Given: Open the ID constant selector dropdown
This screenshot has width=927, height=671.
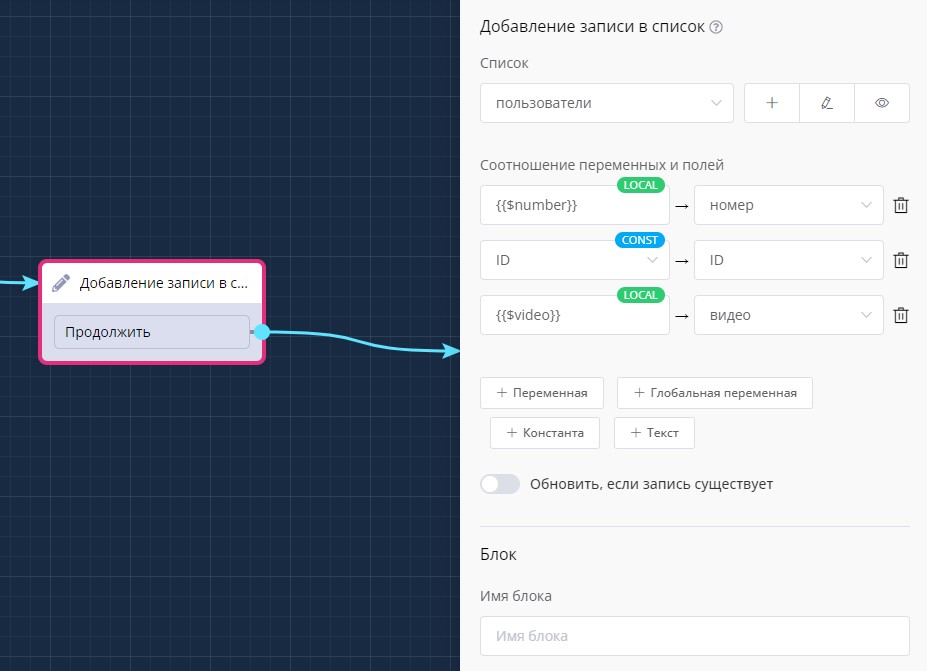Looking at the screenshot, I should (x=574, y=260).
